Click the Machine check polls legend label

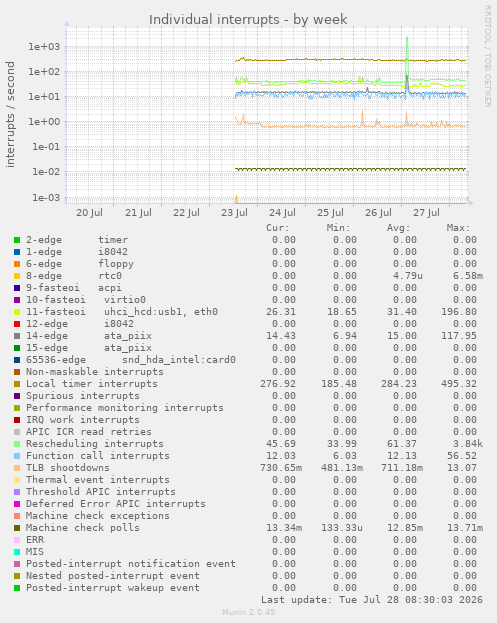pyautogui.click(x=83, y=528)
